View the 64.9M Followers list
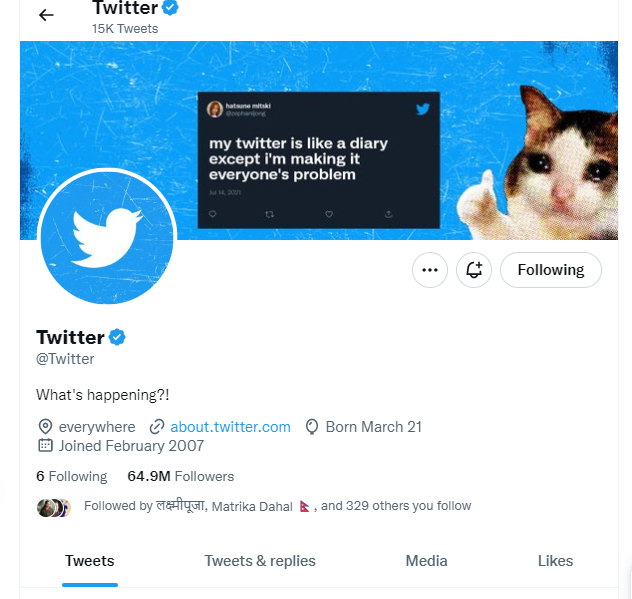 pyautogui.click(x=180, y=476)
